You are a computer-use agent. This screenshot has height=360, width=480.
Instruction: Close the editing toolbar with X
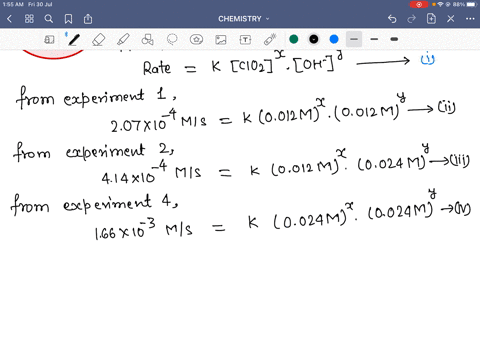451,19
